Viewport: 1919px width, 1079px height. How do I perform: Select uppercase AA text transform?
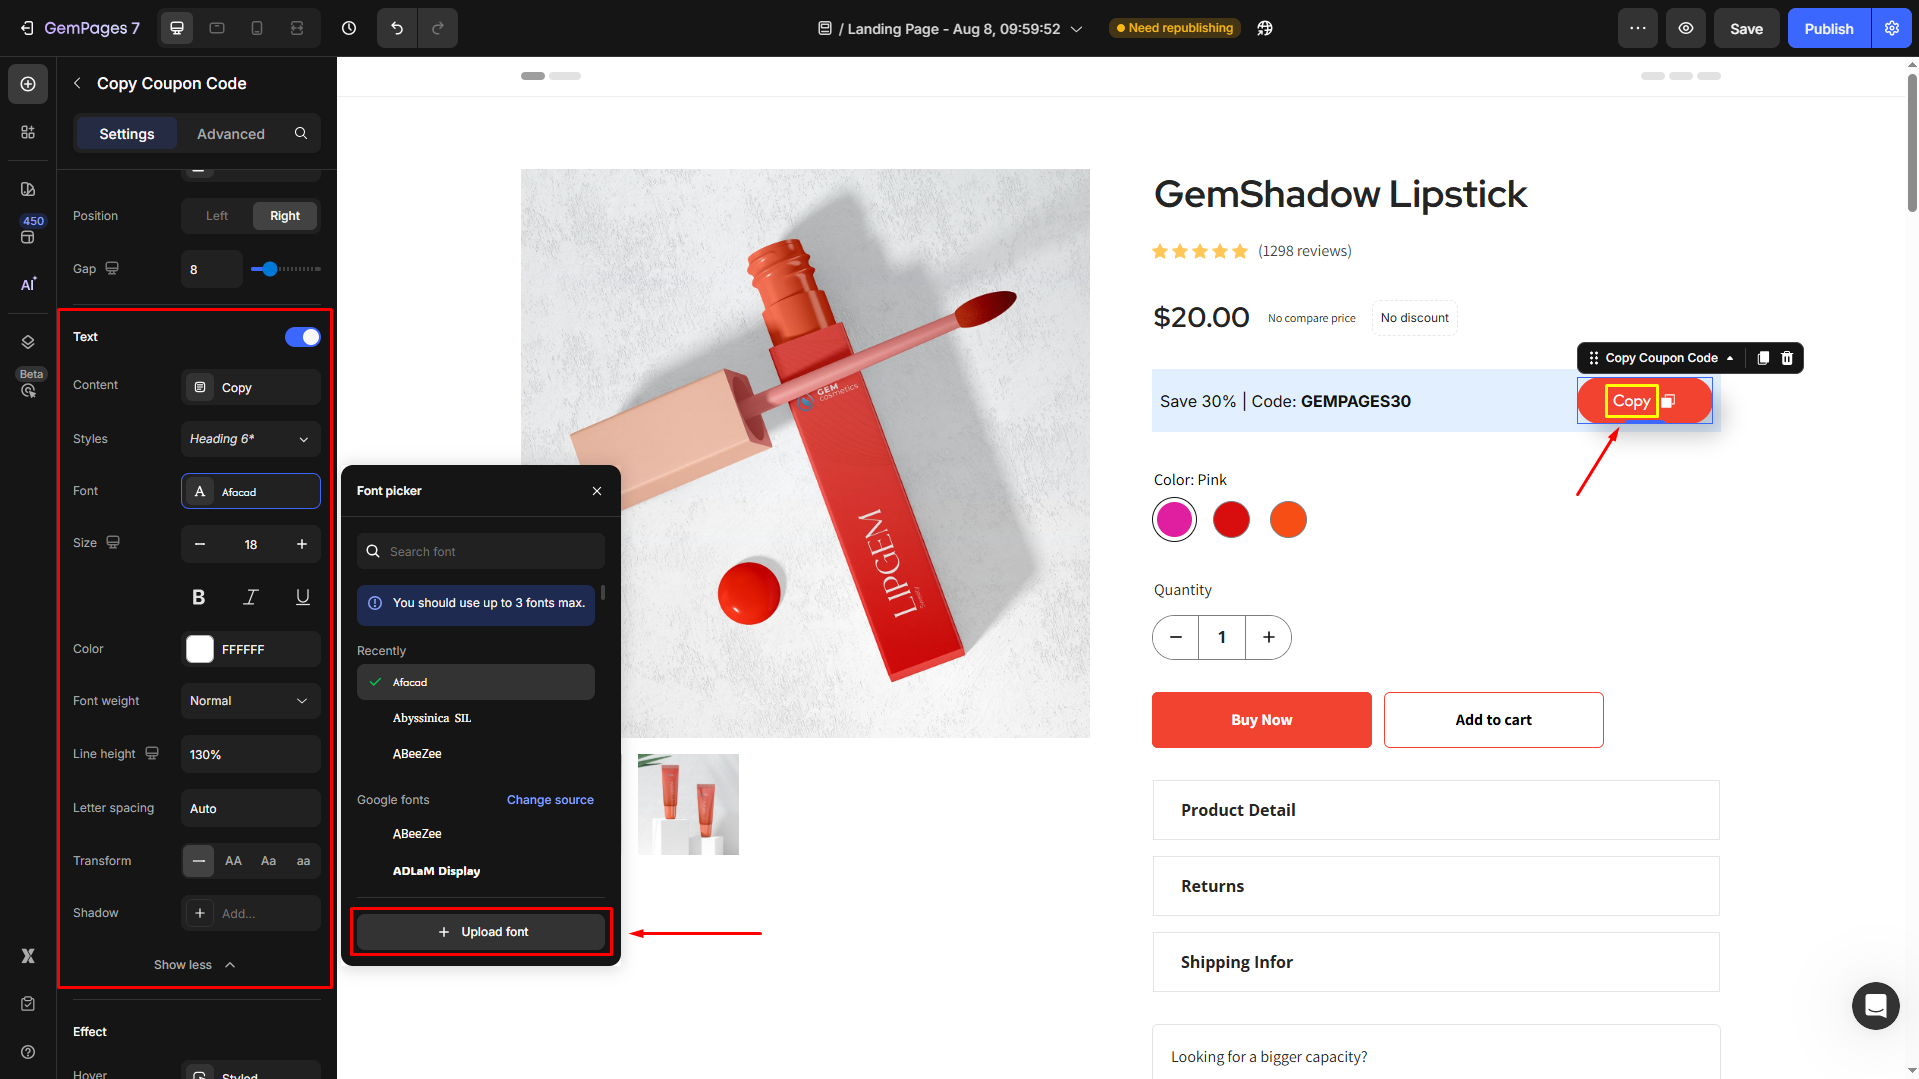233,861
